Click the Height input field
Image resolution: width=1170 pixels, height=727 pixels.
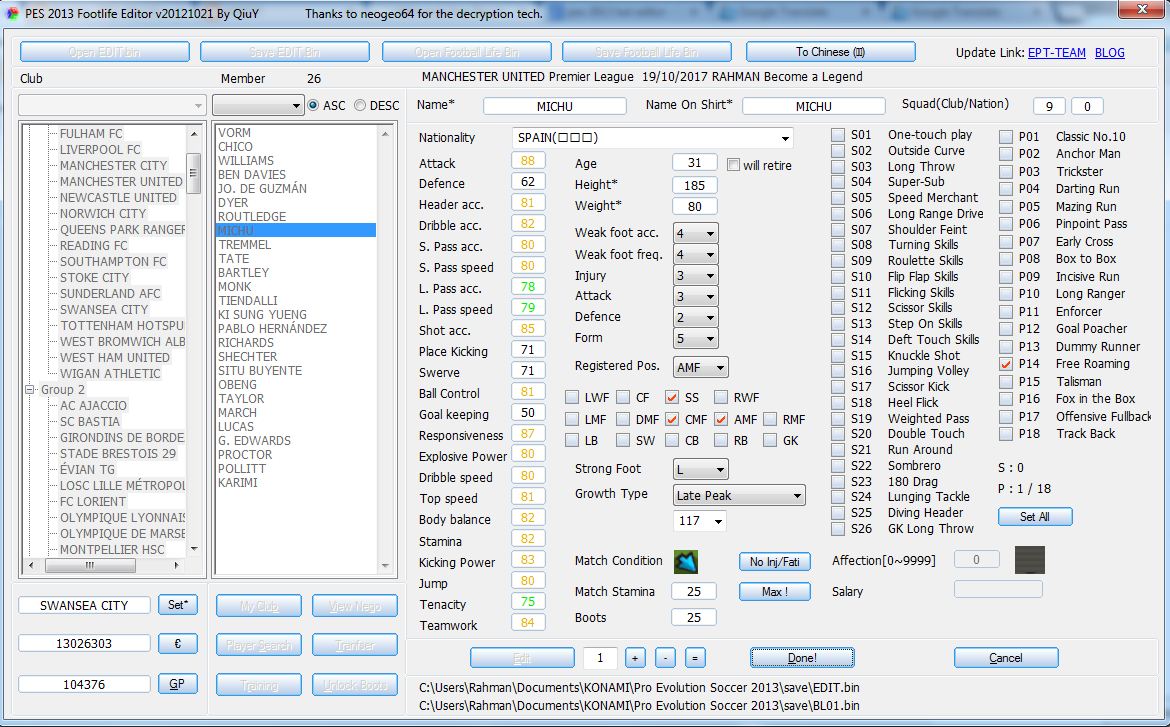695,185
